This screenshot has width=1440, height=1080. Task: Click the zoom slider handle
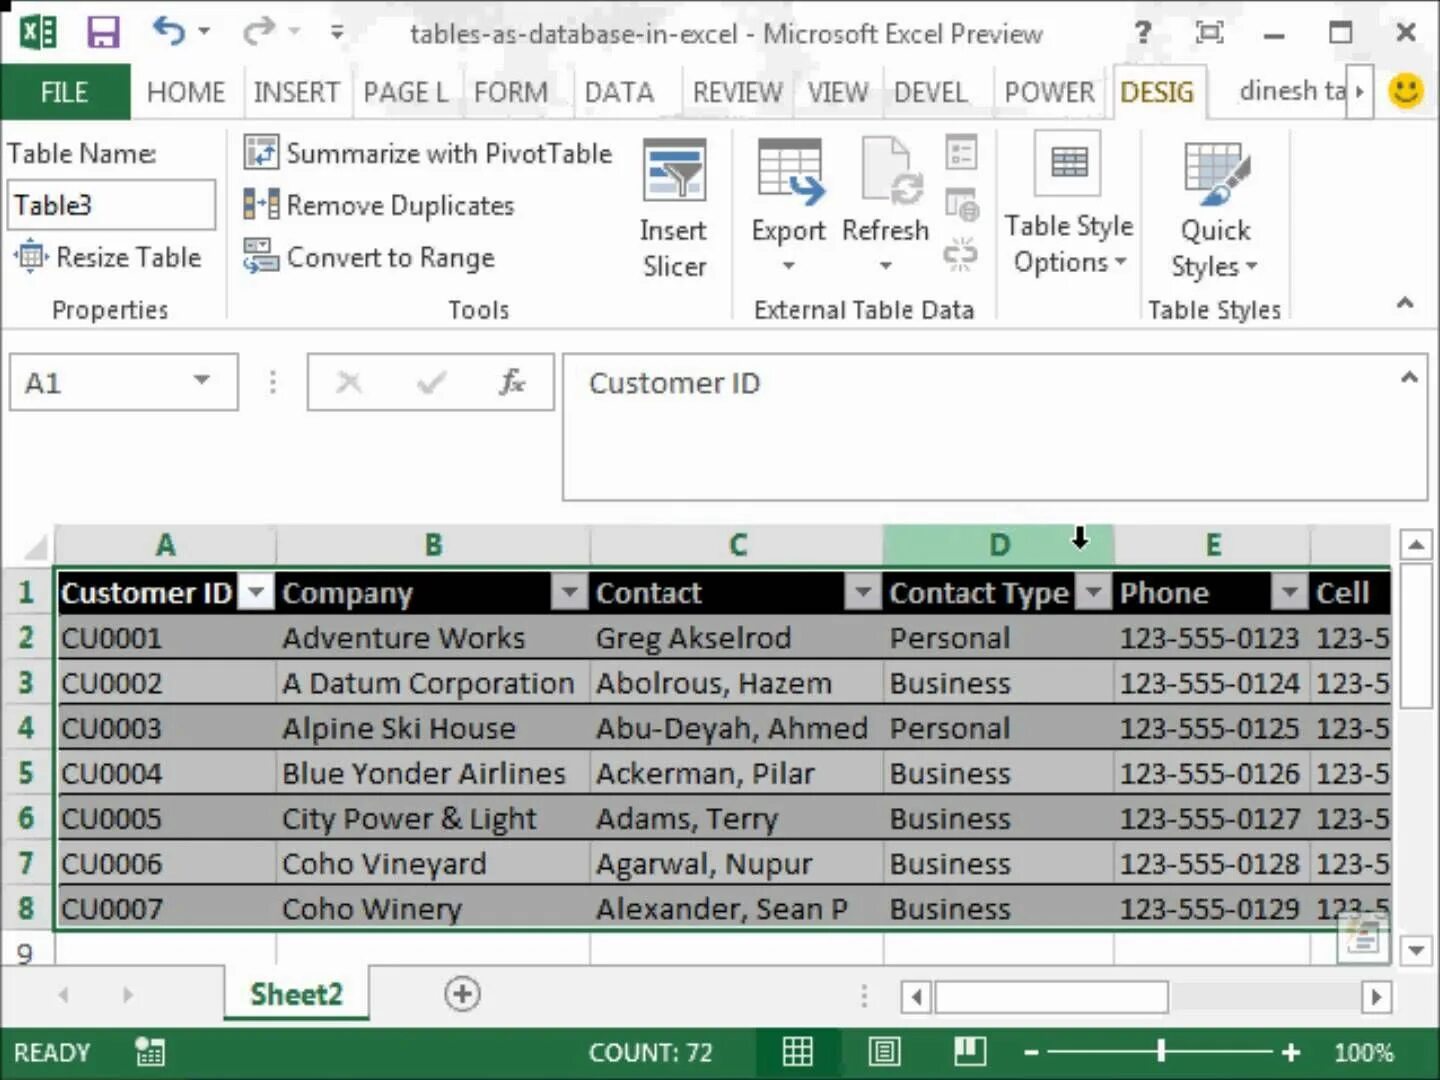(x=1161, y=1051)
